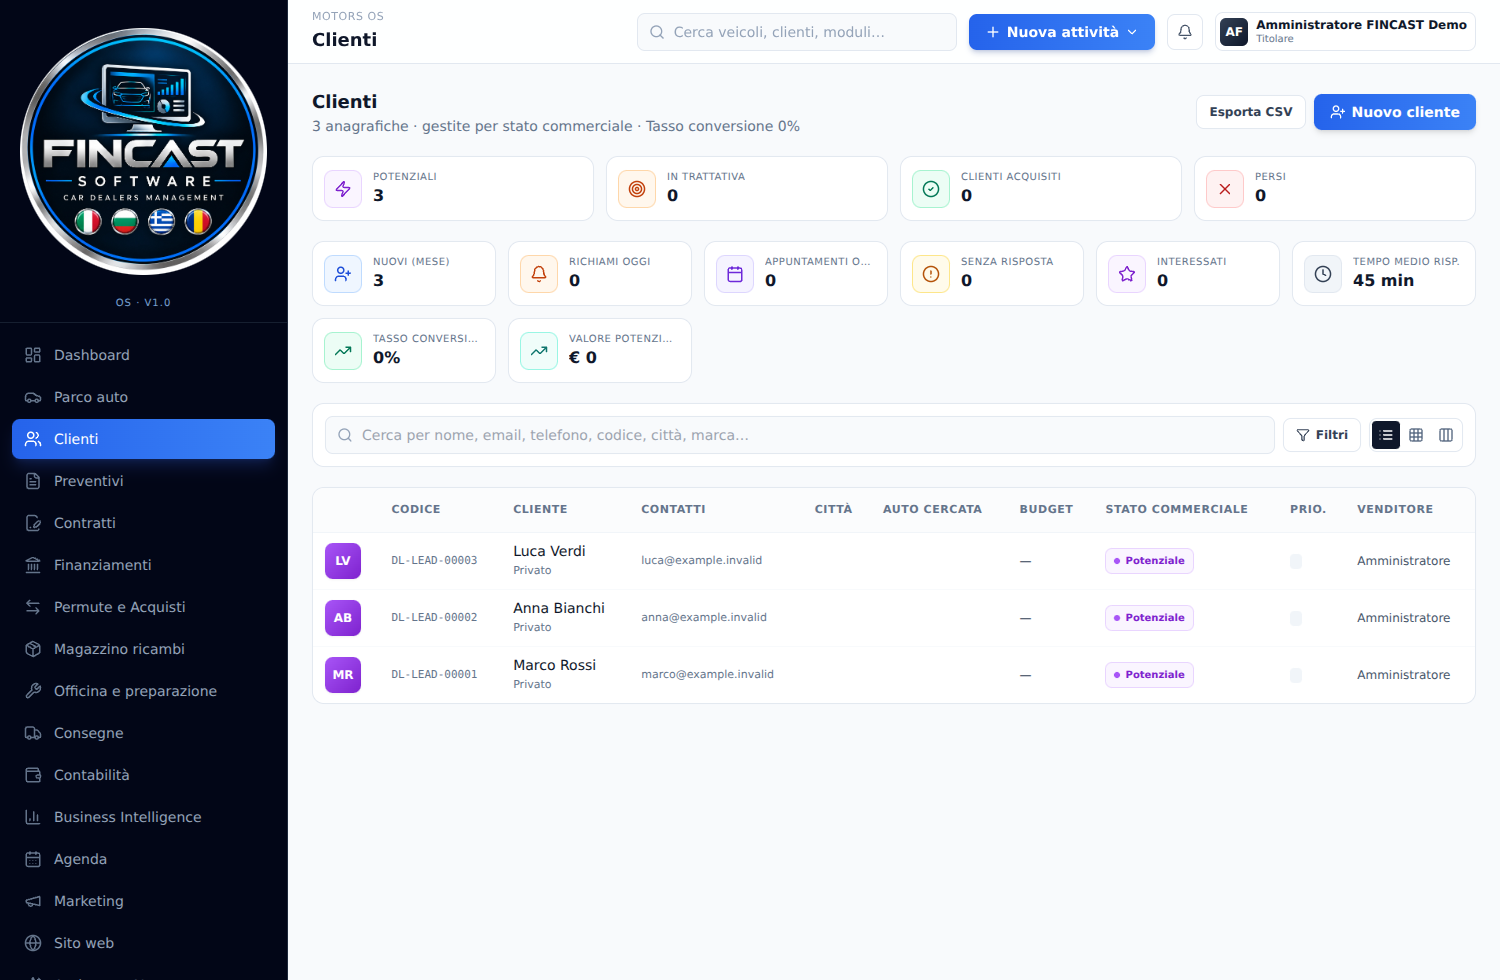1500x980 pixels.
Task: Focus the Cerca per nome search field
Action: point(800,435)
